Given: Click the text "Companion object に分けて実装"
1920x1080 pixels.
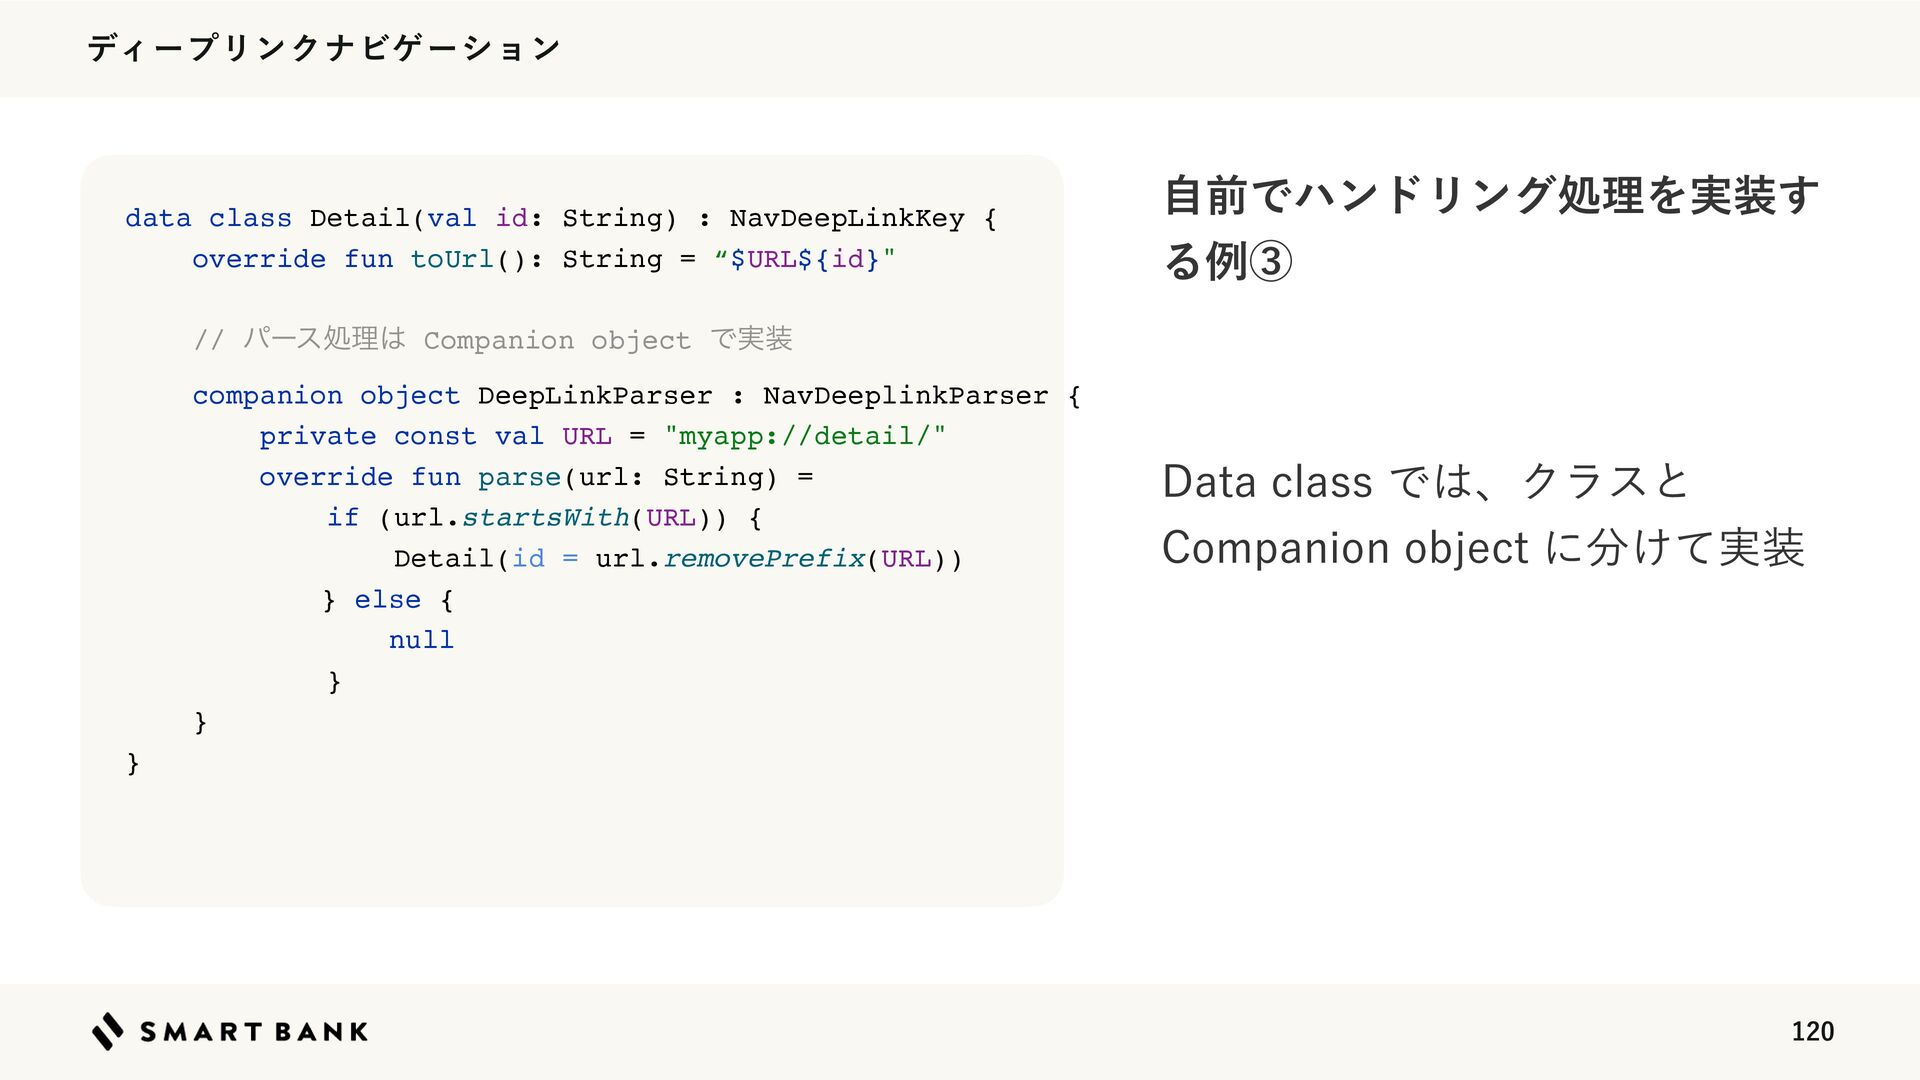Looking at the screenshot, I should tap(1483, 547).
